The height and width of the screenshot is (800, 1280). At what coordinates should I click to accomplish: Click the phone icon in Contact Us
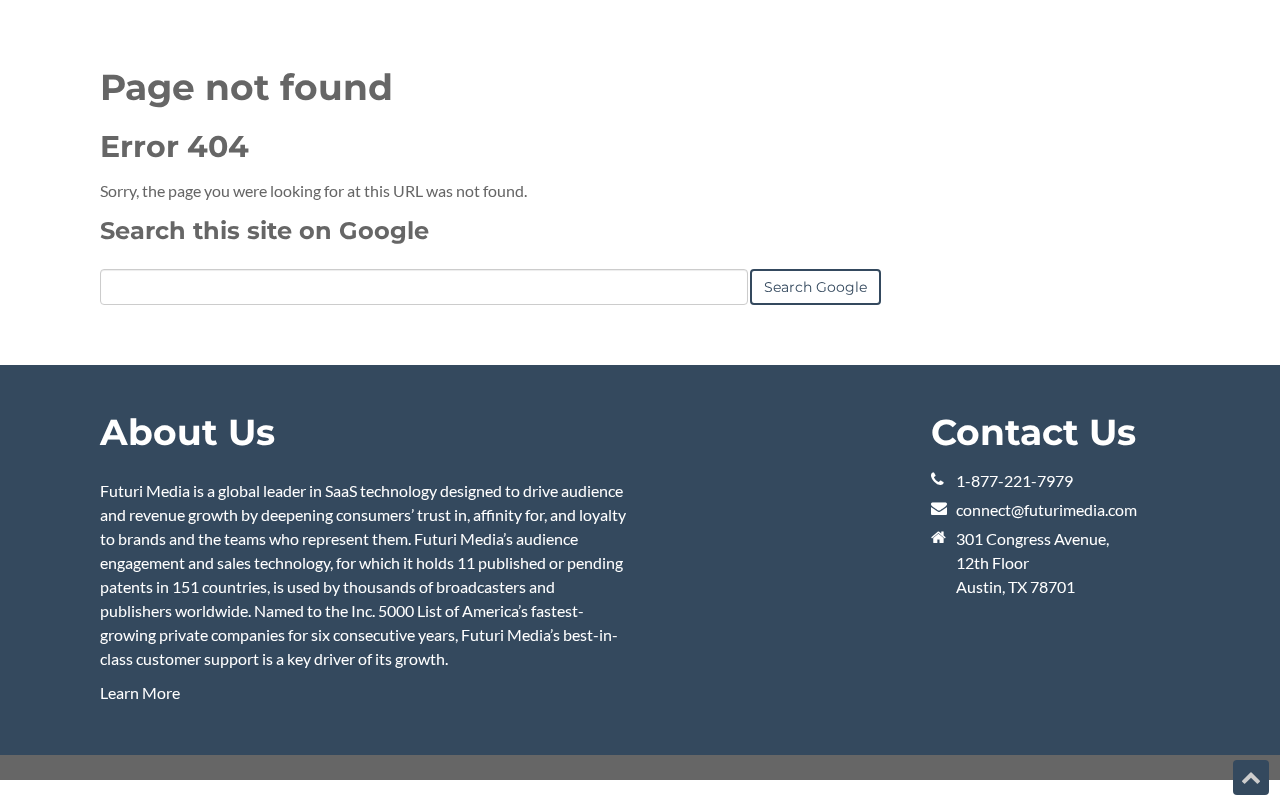coord(937,480)
